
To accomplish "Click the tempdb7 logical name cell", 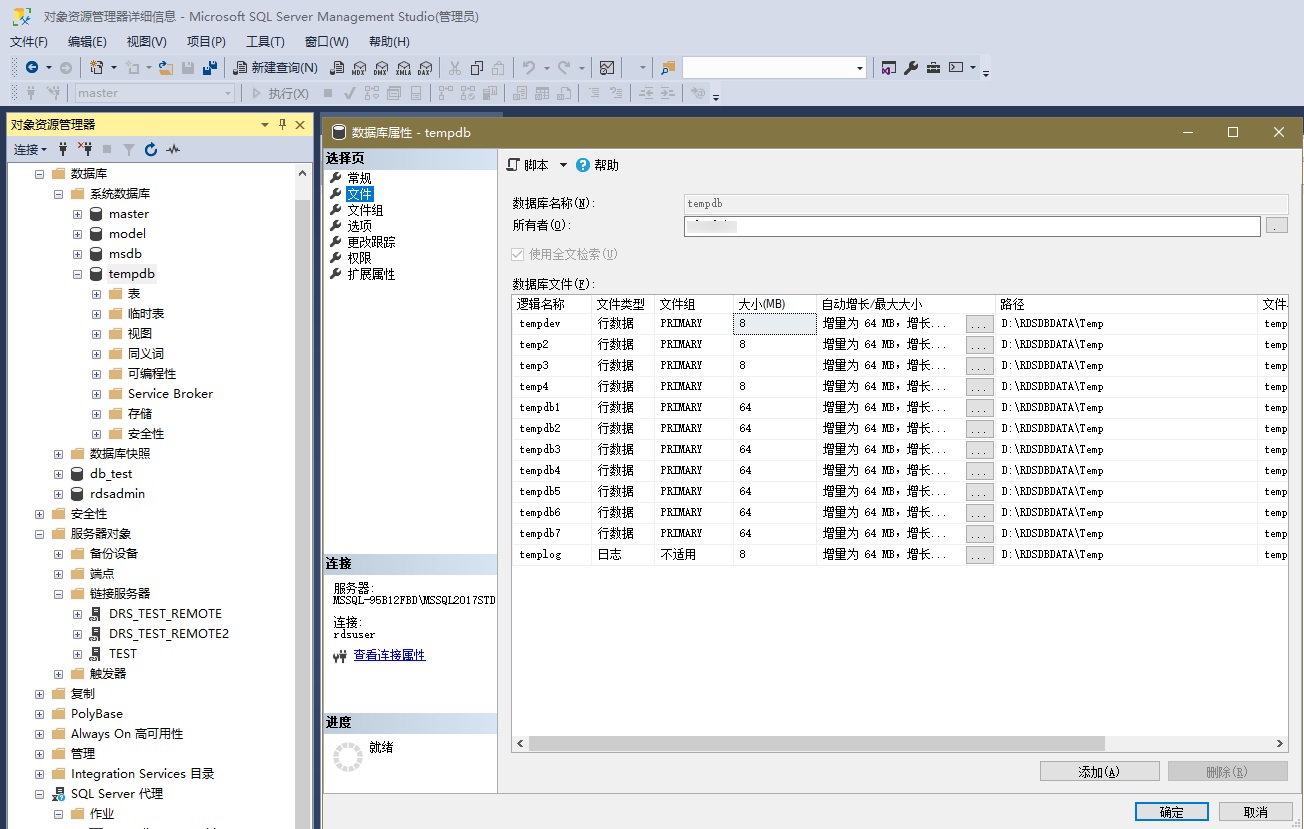I will [552, 534].
